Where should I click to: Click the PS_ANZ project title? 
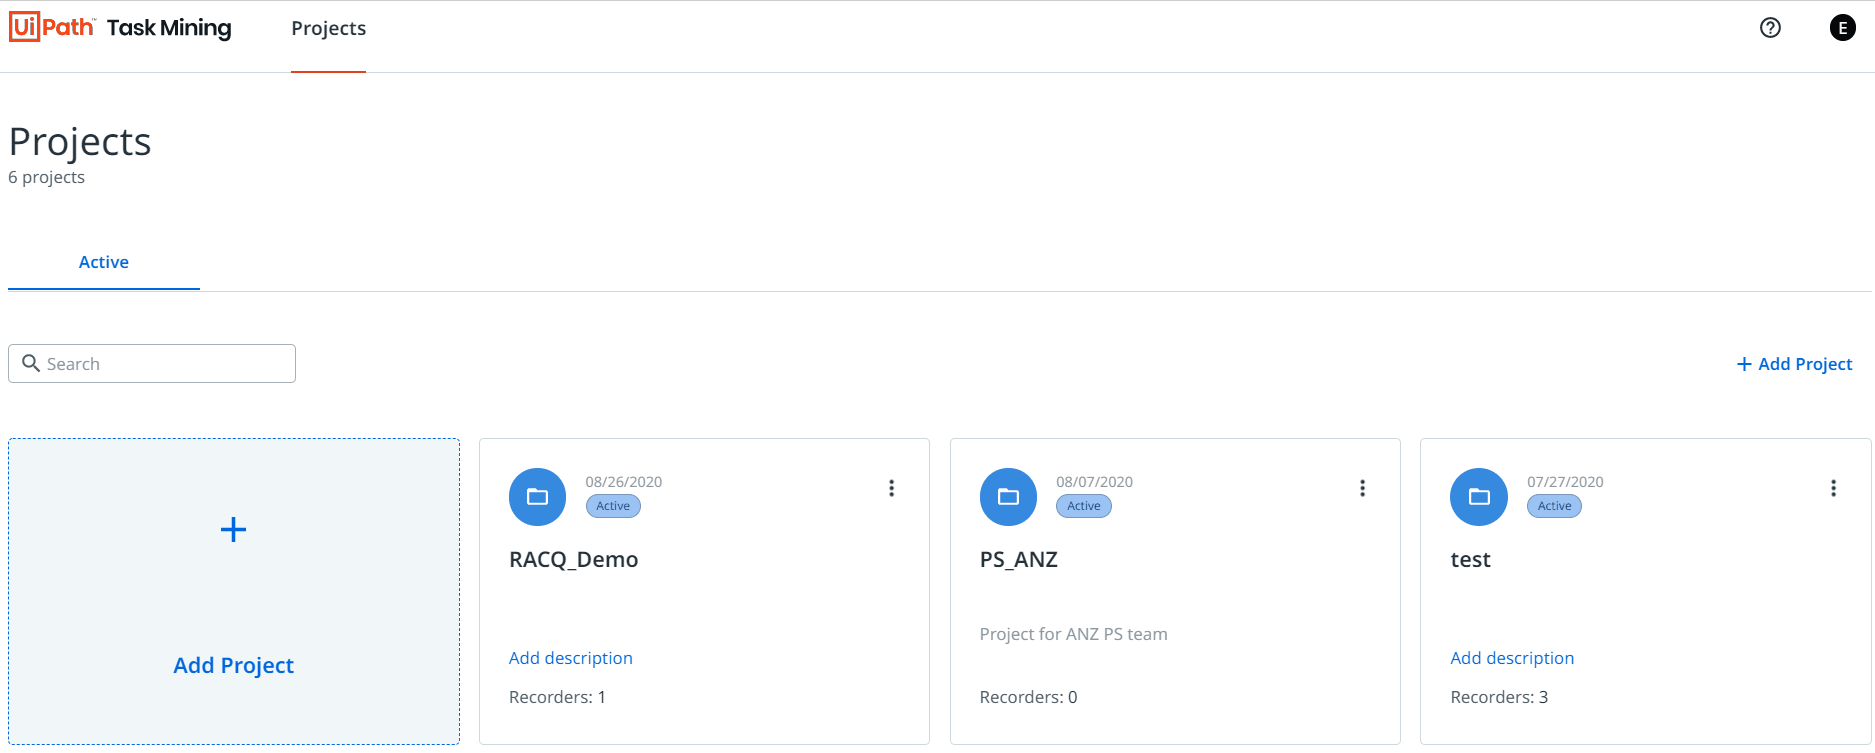(x=1019, y=559)
